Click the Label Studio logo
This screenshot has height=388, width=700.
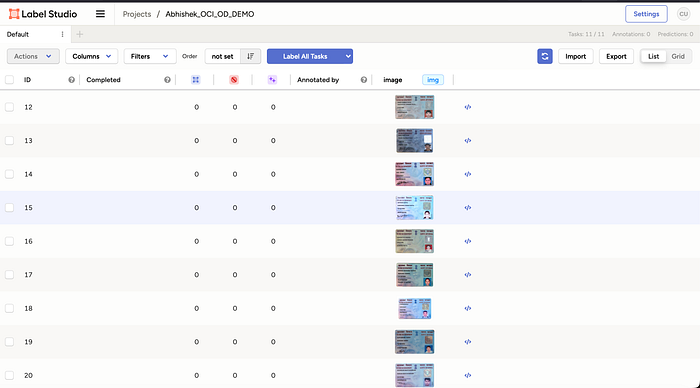coord(43,14)
